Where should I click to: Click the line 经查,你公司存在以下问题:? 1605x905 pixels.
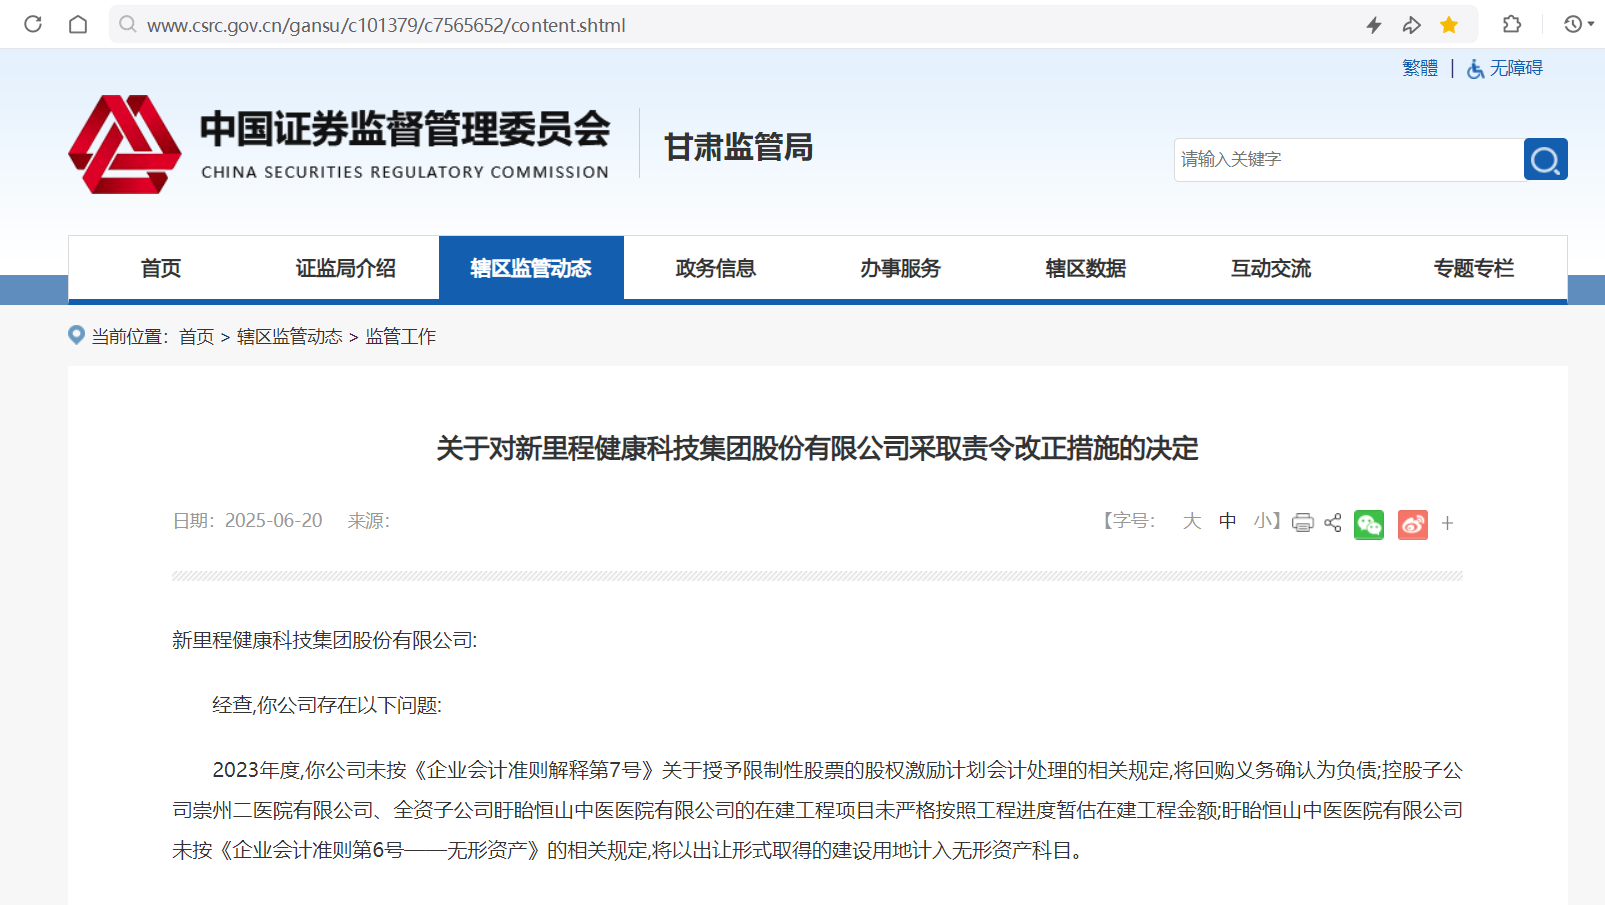(x=327, y=705)
